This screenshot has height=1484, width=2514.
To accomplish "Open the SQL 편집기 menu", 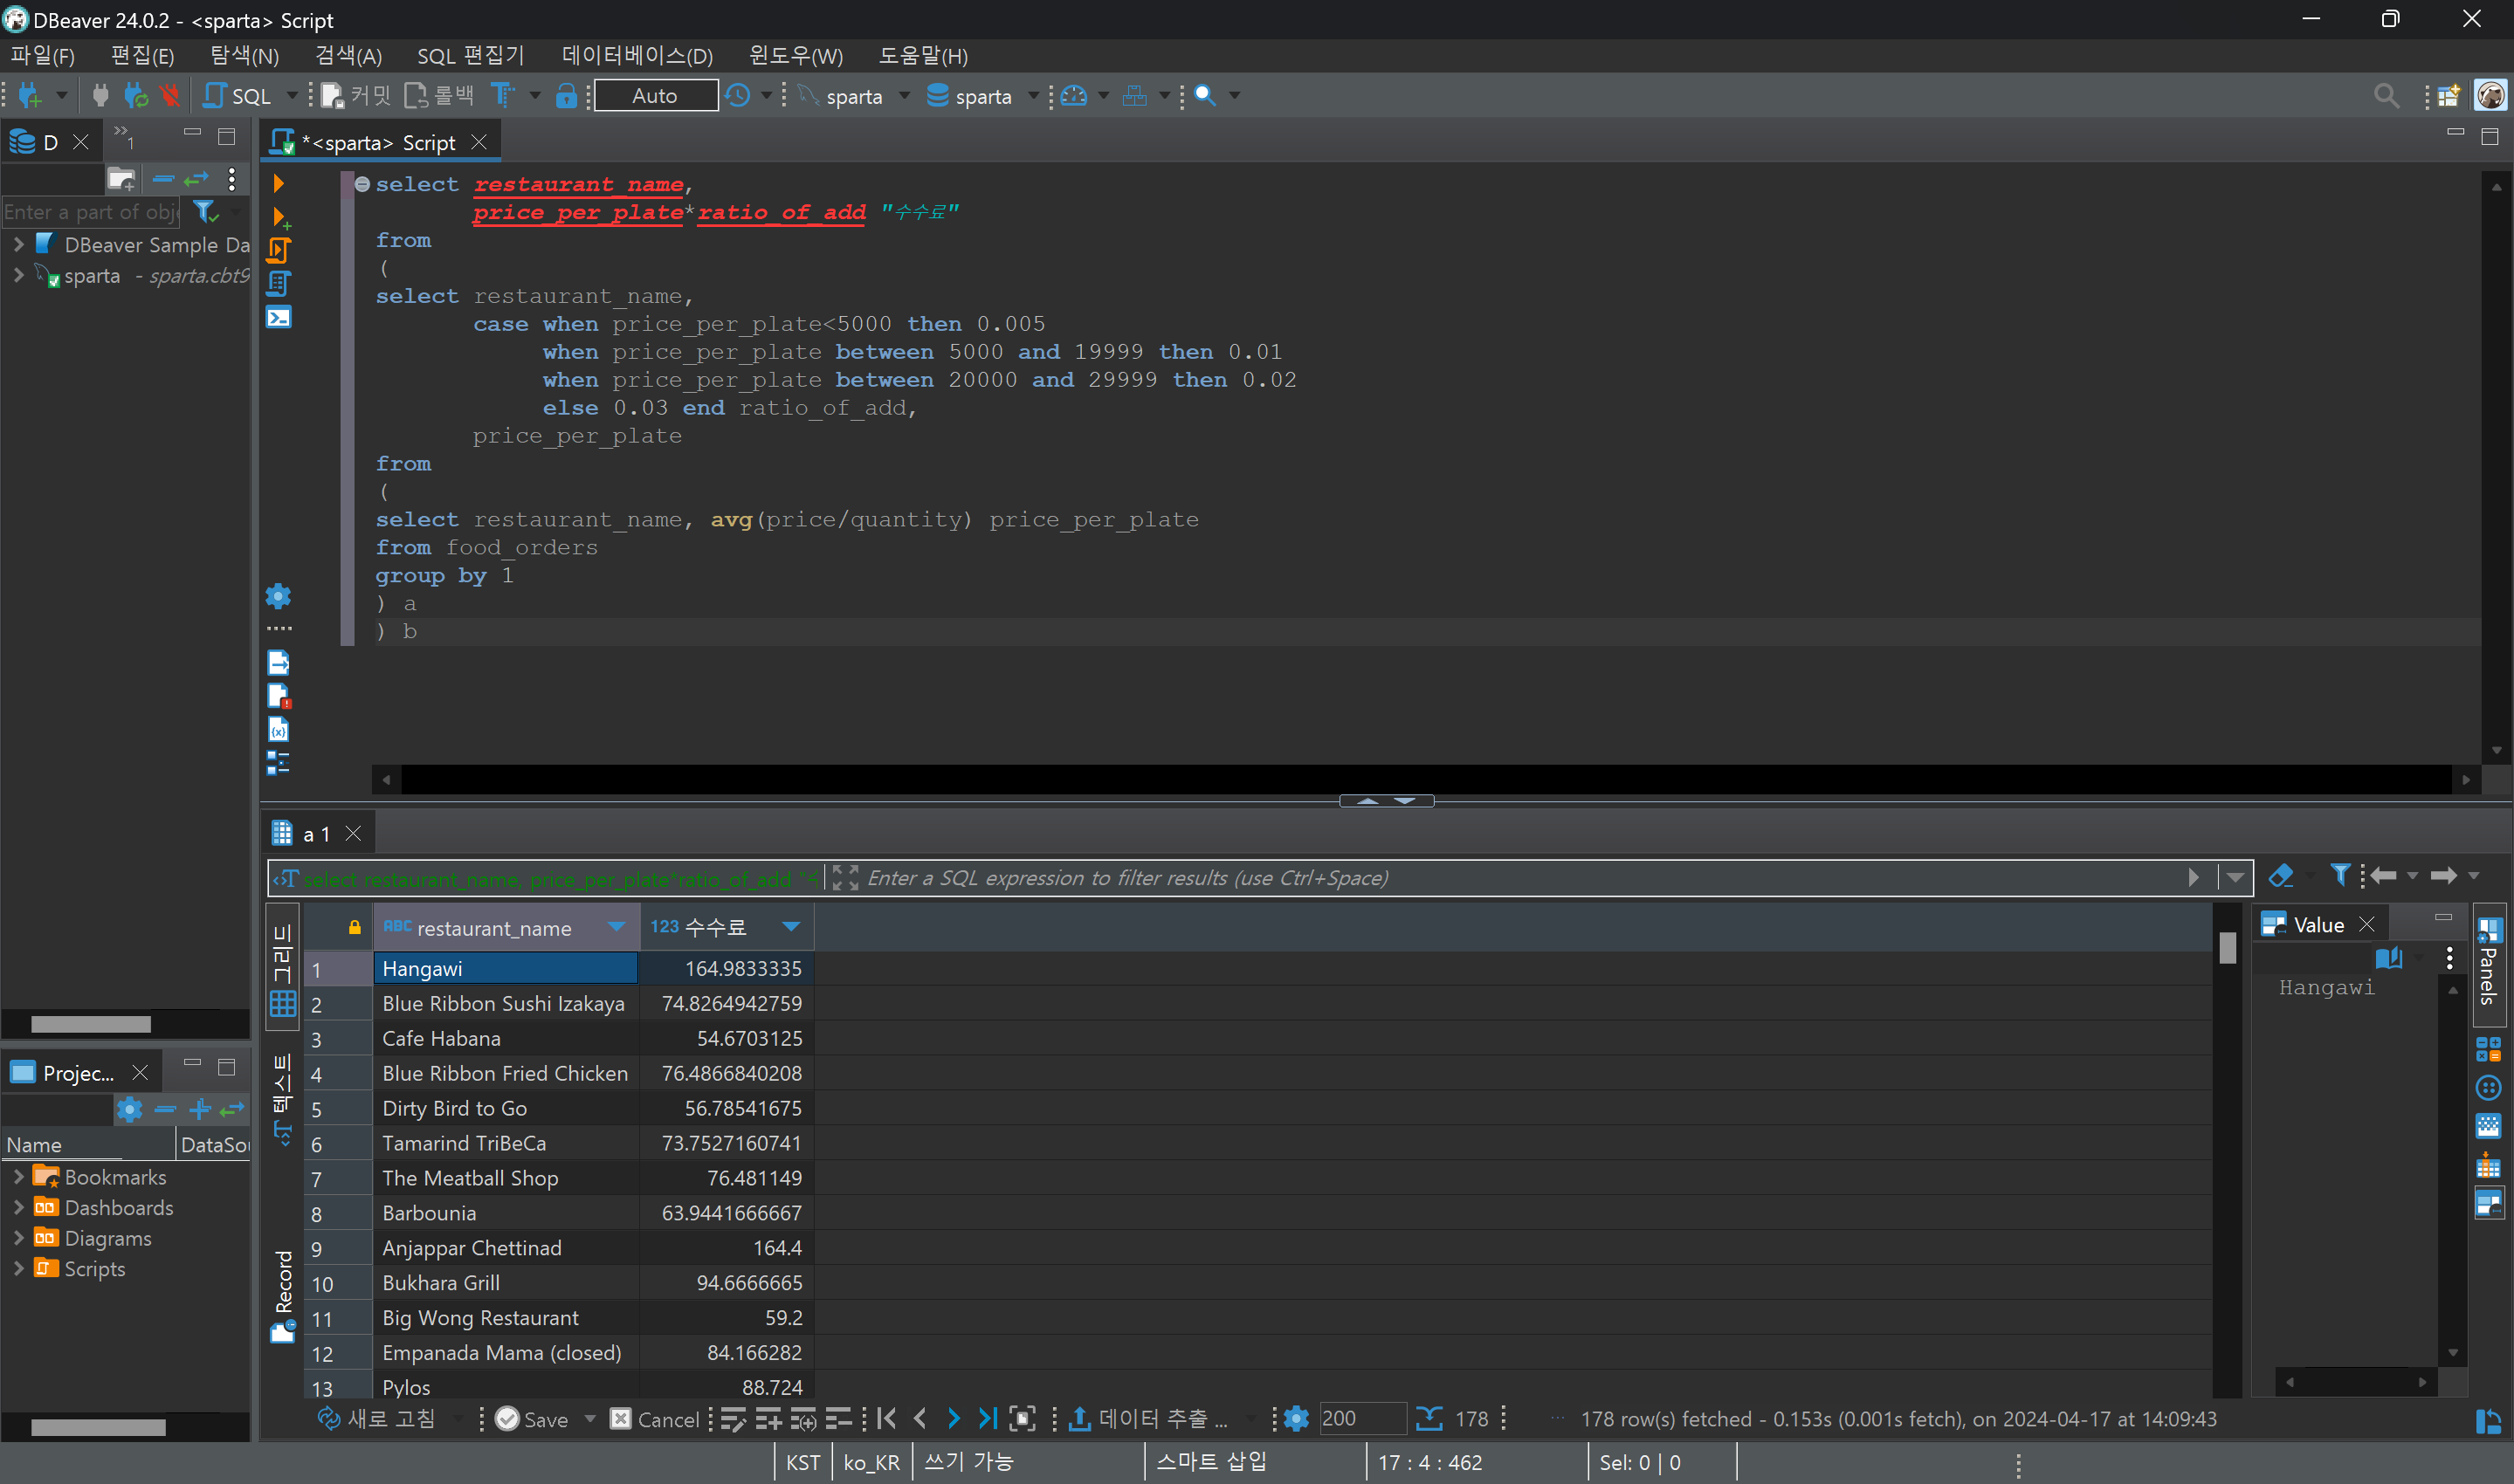I will tap(470, 56).
